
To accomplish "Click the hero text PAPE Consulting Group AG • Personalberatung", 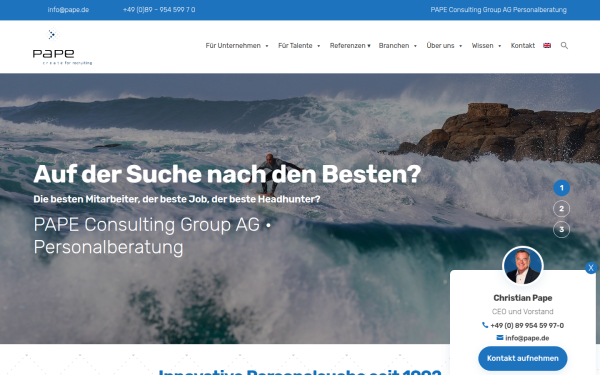I will [x=152, y=236].
